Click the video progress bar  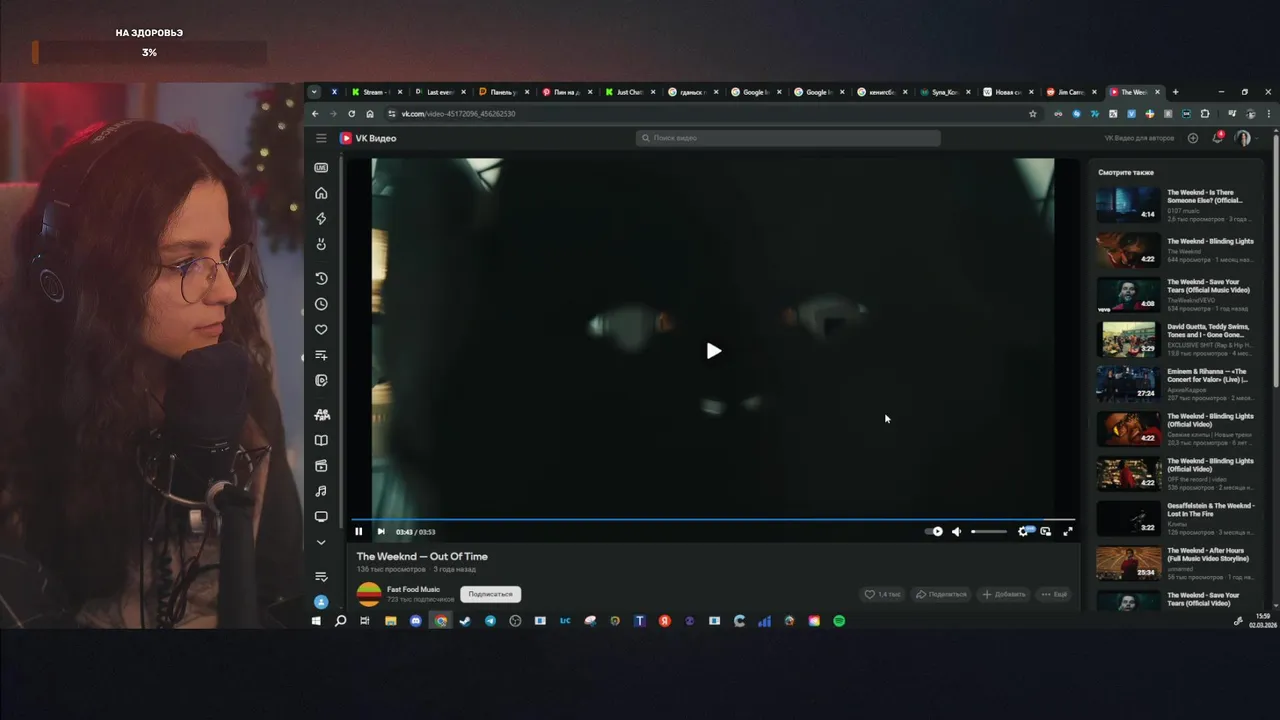coord(713,520)
